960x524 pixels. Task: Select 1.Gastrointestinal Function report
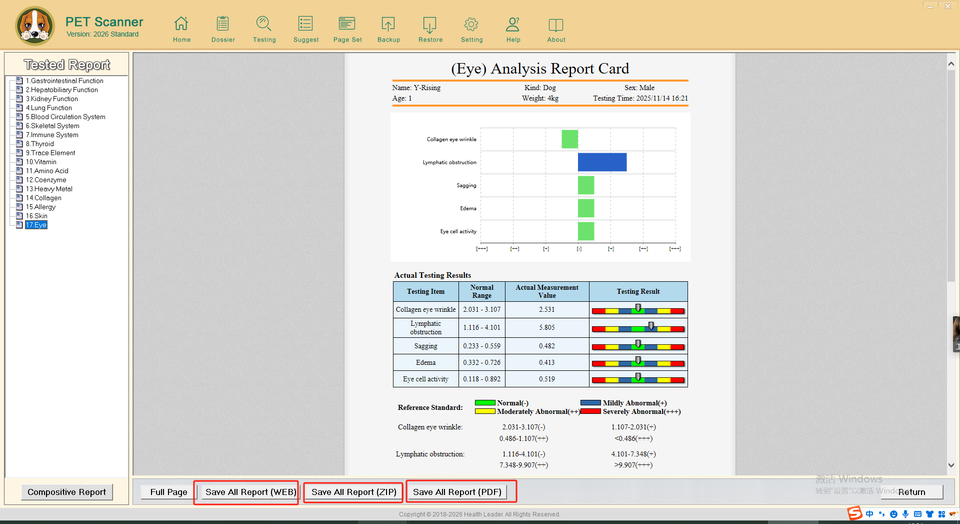[x=64, y=81]
